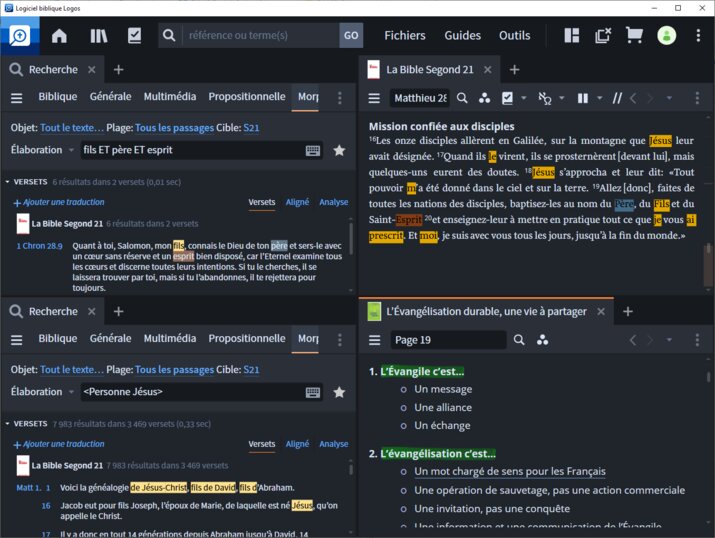Click the GO button
Screen dimensions: 715x538
pos(351,36)
